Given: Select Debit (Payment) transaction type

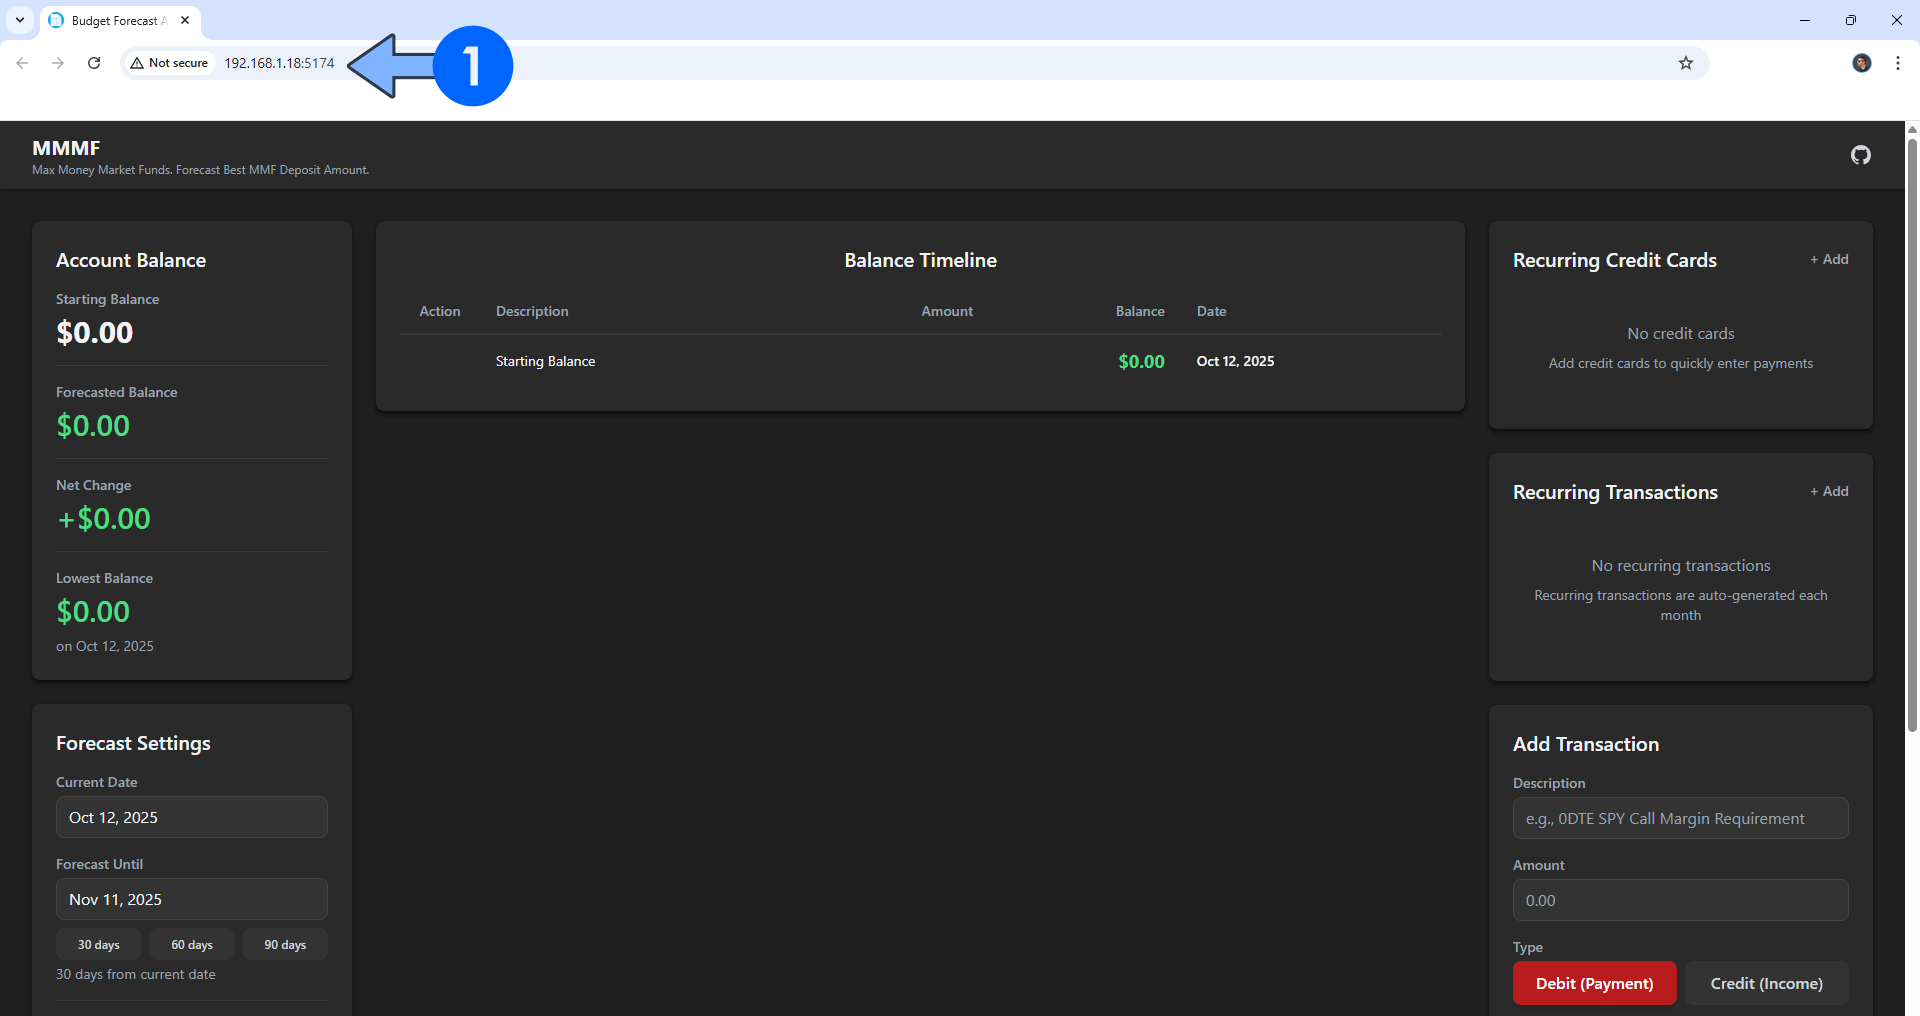Looking at the screenshot, I should pos(1594,983).
